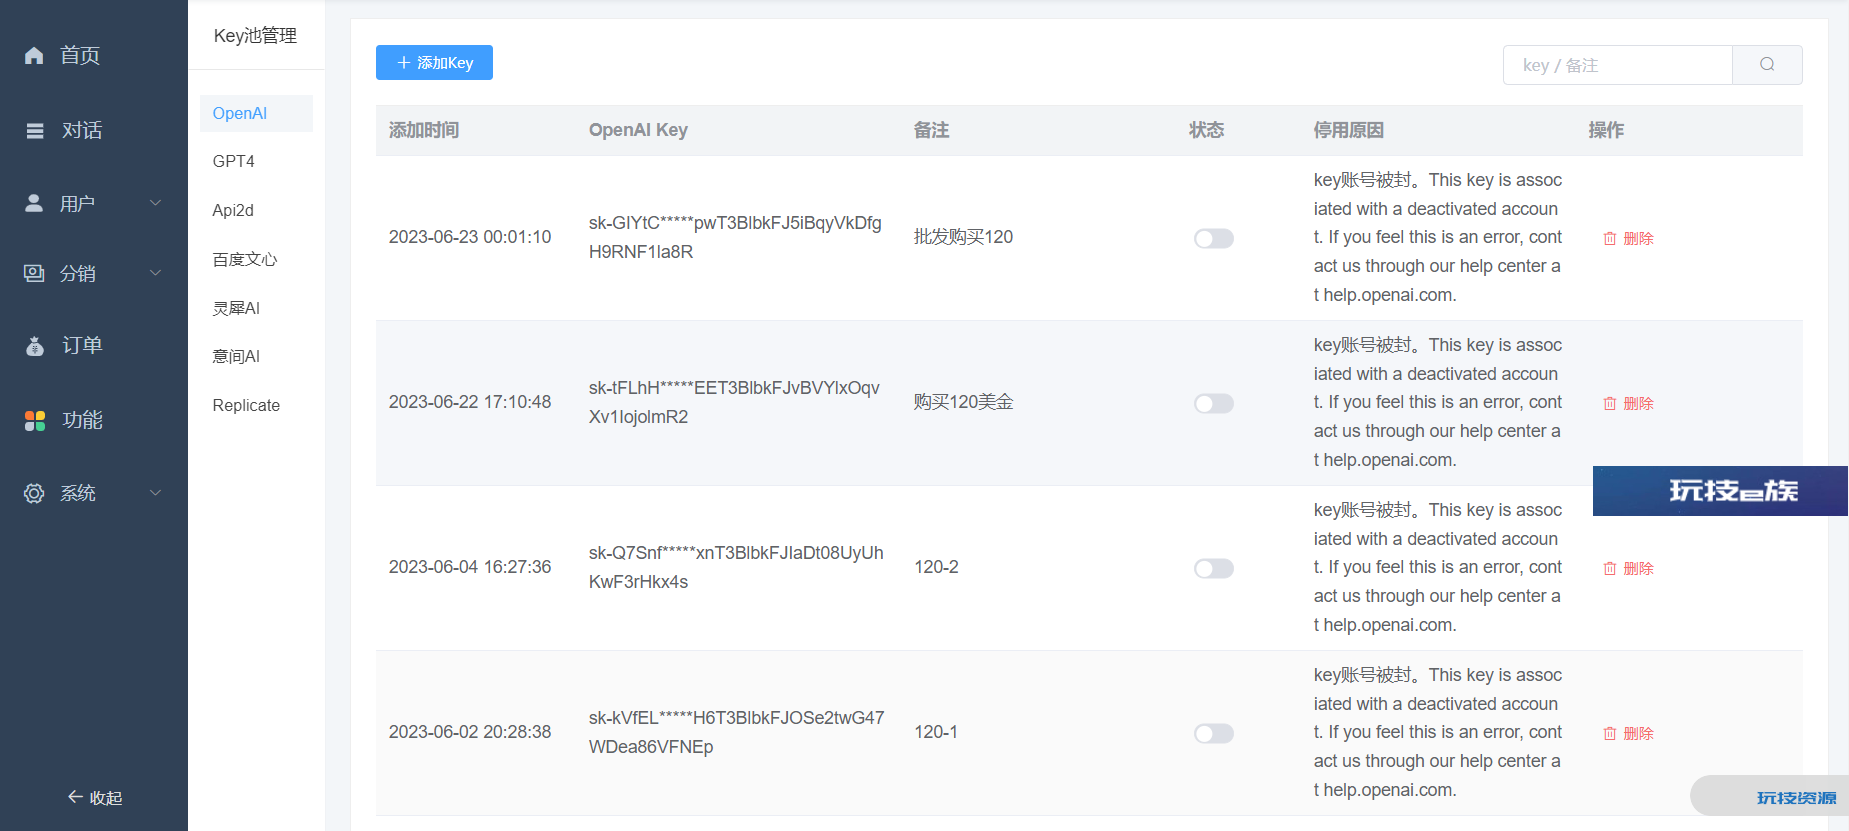
Task: Click the 批发购买120 remark cell
Action: tap(964, 237)
